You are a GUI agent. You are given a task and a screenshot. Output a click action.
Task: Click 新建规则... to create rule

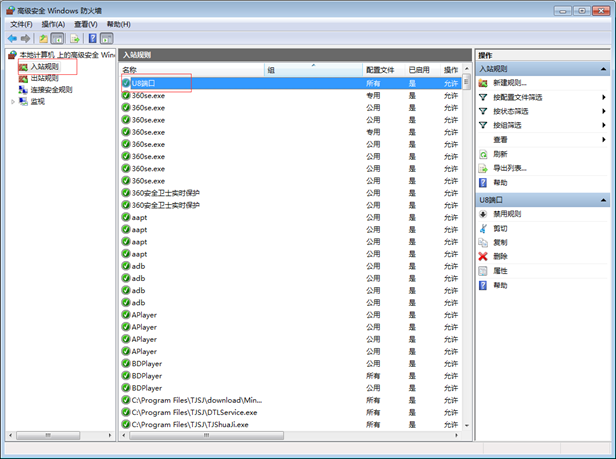pyautogui.click(x=509, y=83)
